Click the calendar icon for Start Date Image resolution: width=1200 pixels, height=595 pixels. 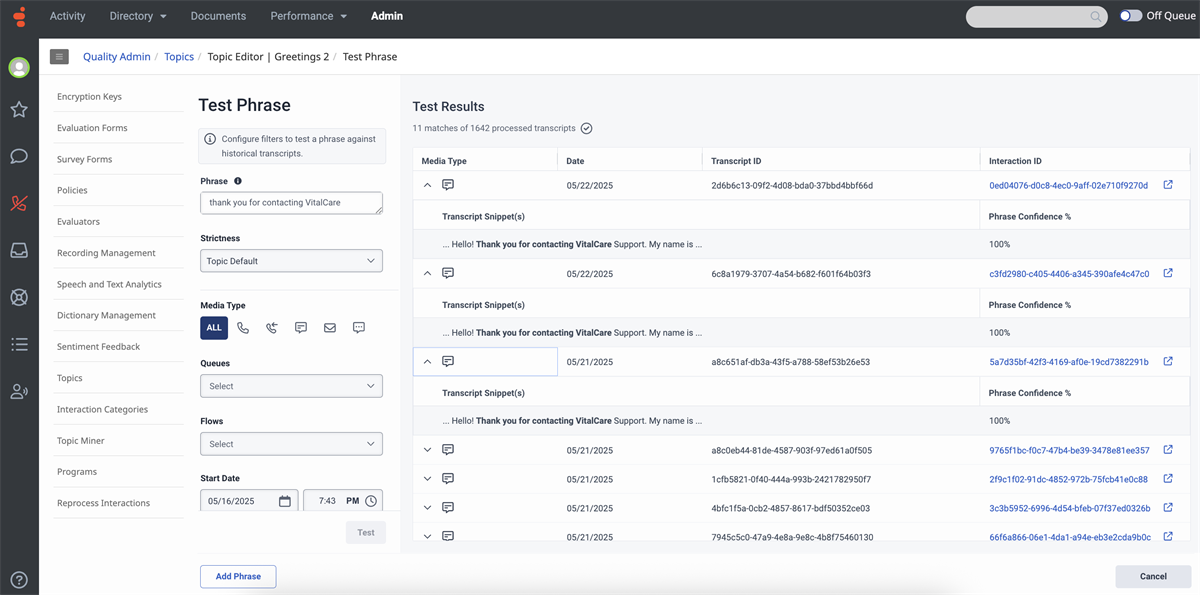(285, 501)
